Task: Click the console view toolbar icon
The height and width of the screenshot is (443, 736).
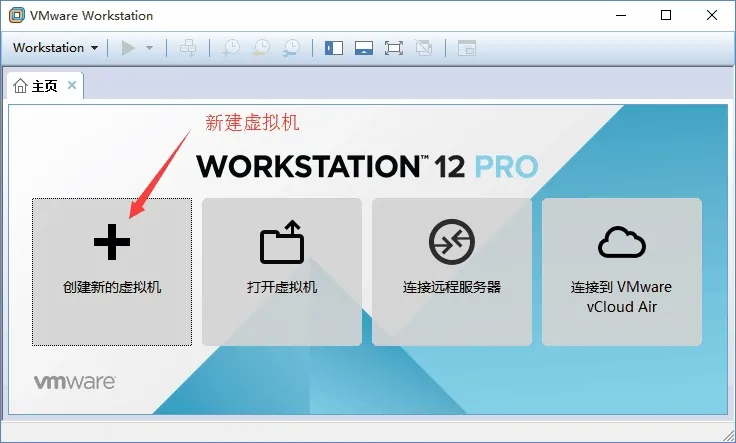Action: pyautogui.click(x=467, y=48)
